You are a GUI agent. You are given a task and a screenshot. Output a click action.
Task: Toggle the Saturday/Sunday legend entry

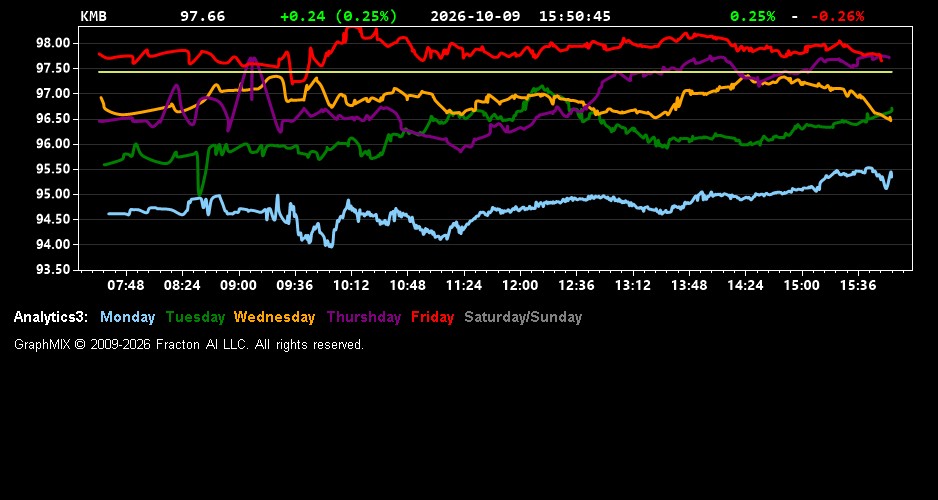click(x=523, y=317)
